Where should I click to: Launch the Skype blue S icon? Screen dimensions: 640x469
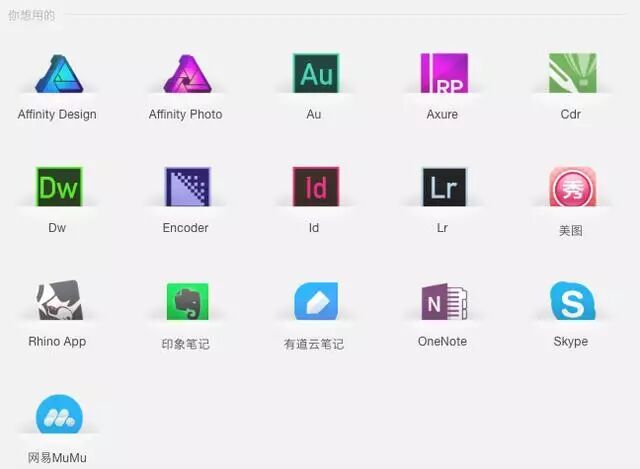(x=573, y=300)
